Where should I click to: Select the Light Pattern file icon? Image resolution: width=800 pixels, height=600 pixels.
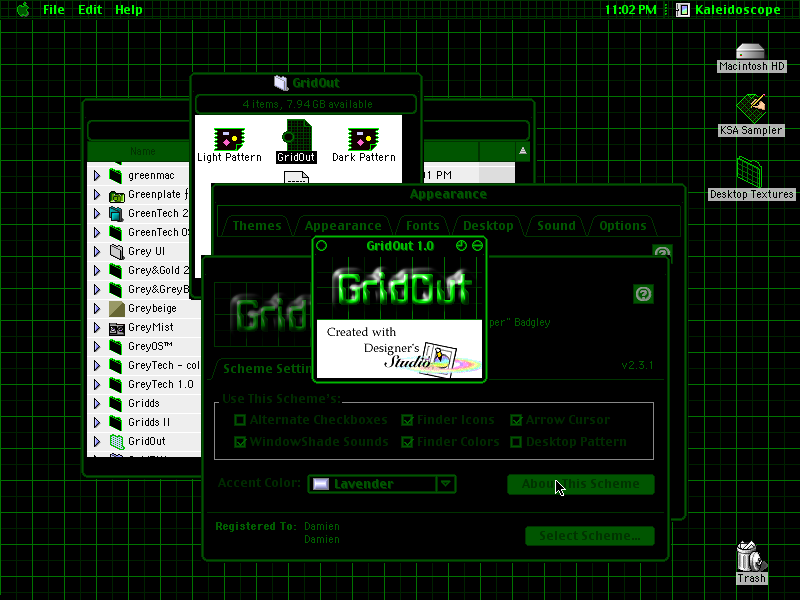pos(229,139)
